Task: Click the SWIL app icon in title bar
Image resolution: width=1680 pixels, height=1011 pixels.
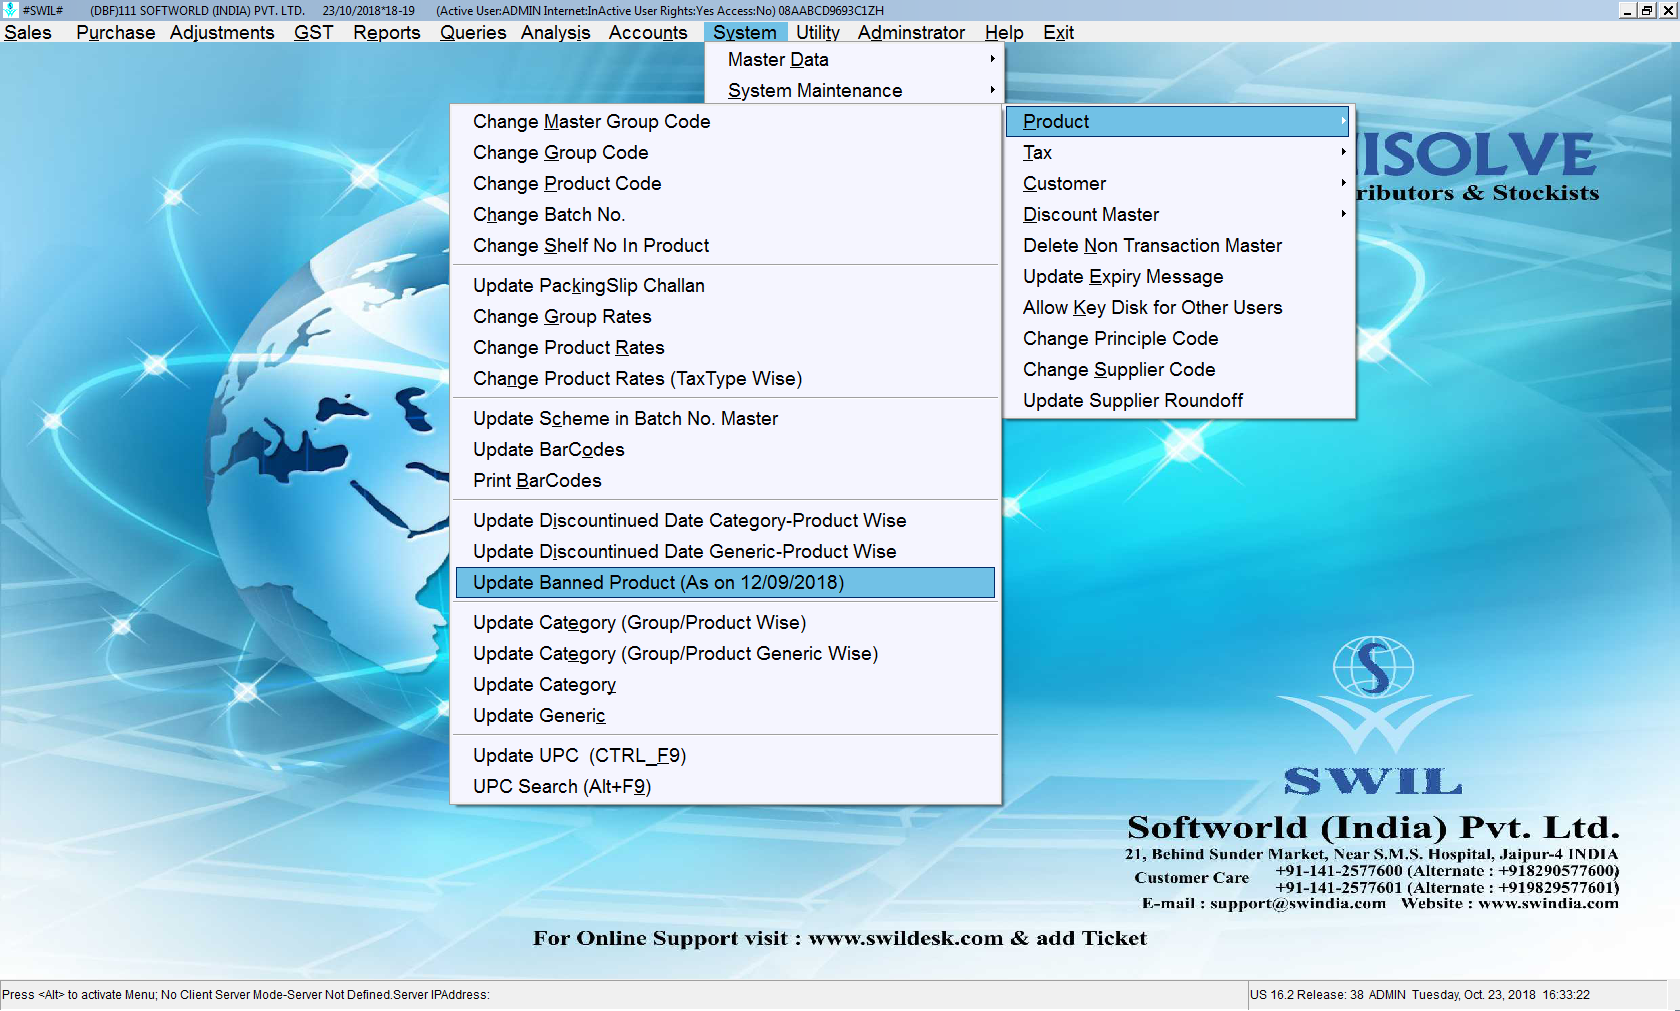Action: coord(11,10)
